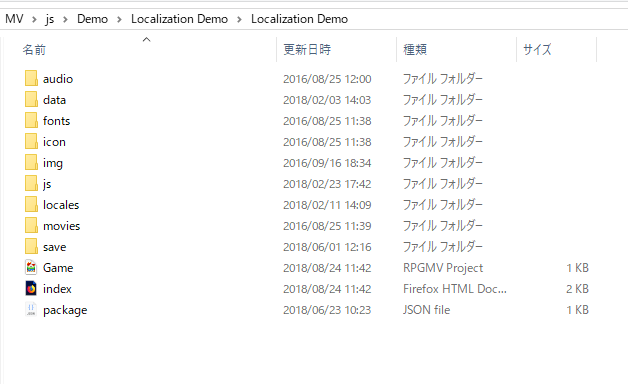Viewport: 628px width, 384px height.
Task: Select the fonts folder icon
Action: (31, 121)
